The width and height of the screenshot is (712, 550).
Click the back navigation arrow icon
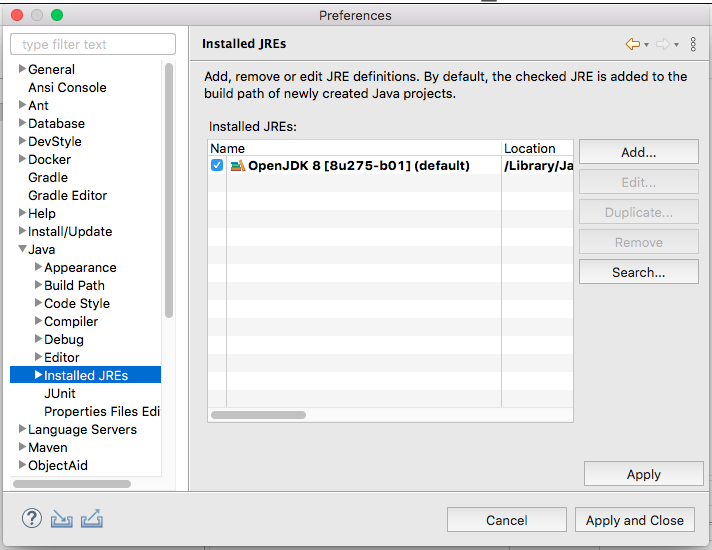(x=632, y=44)
